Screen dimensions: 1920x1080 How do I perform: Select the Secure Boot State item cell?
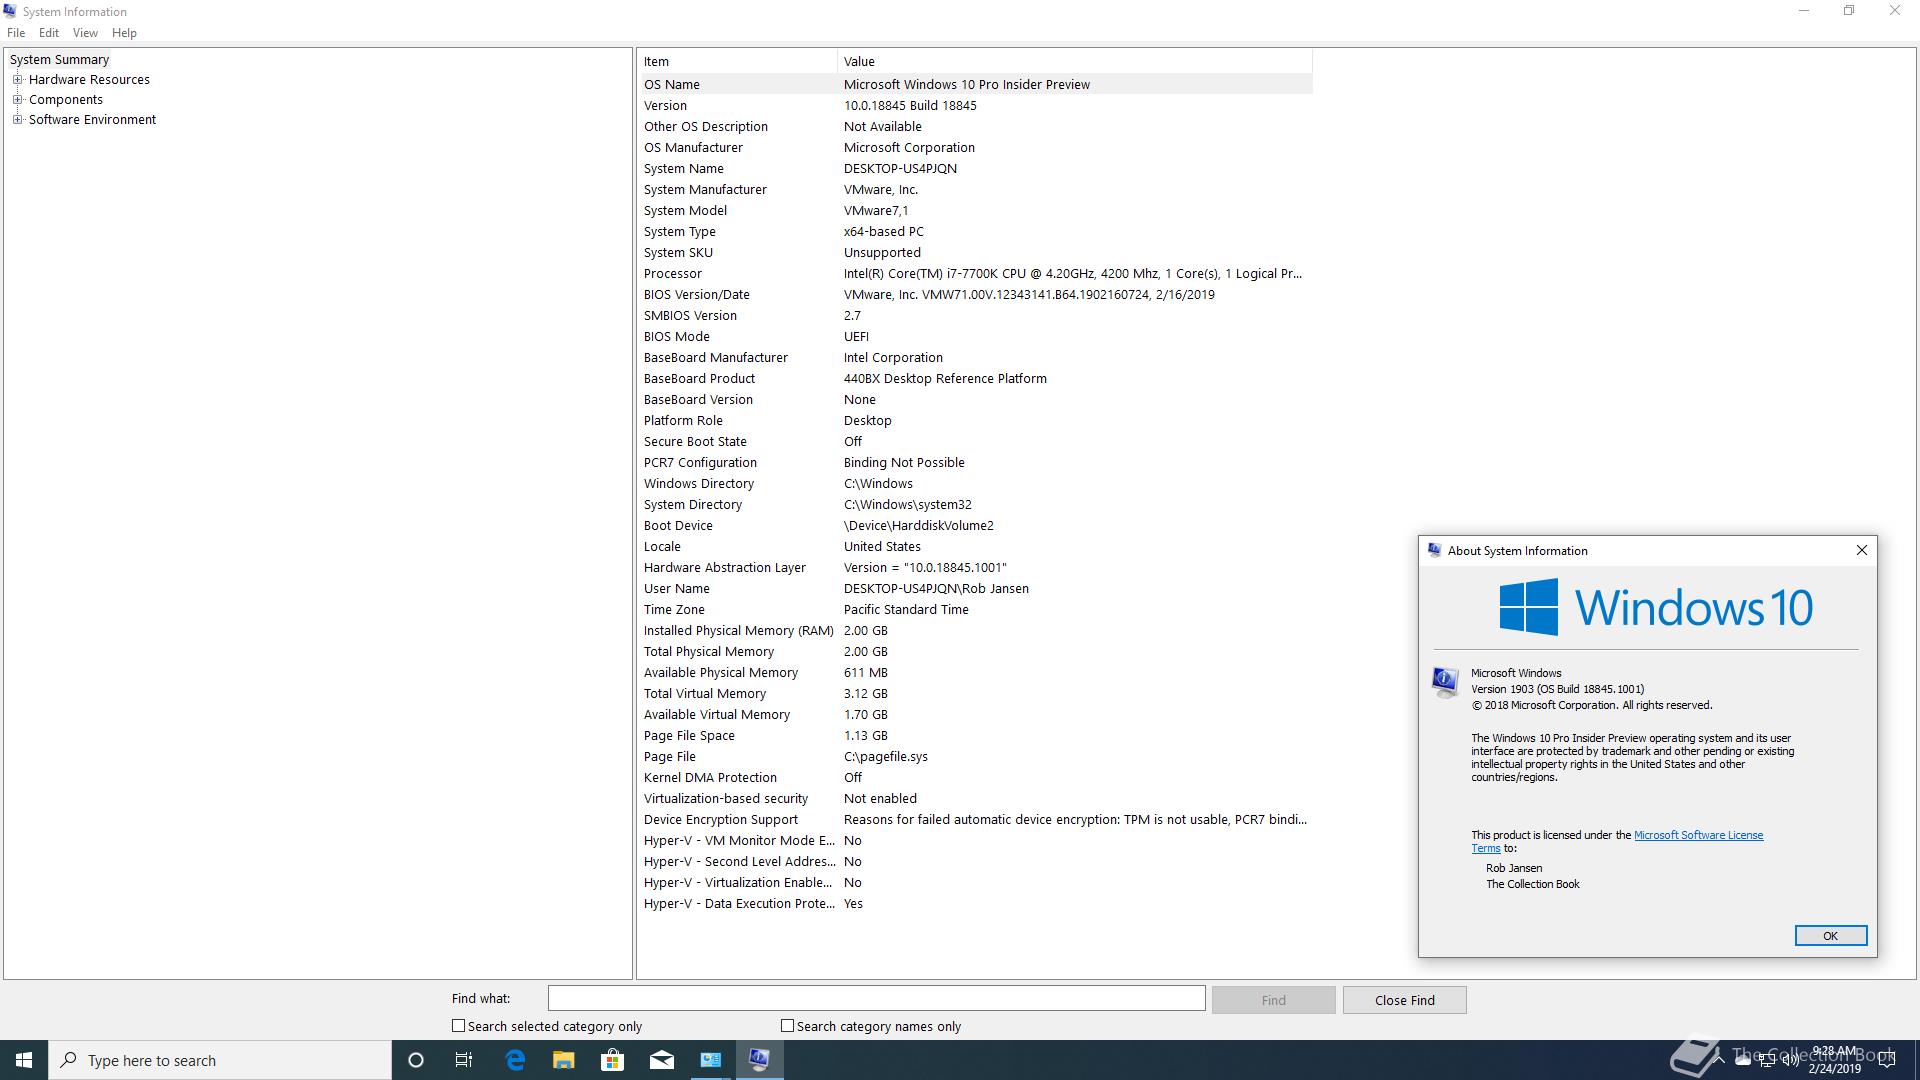point(695,442)
